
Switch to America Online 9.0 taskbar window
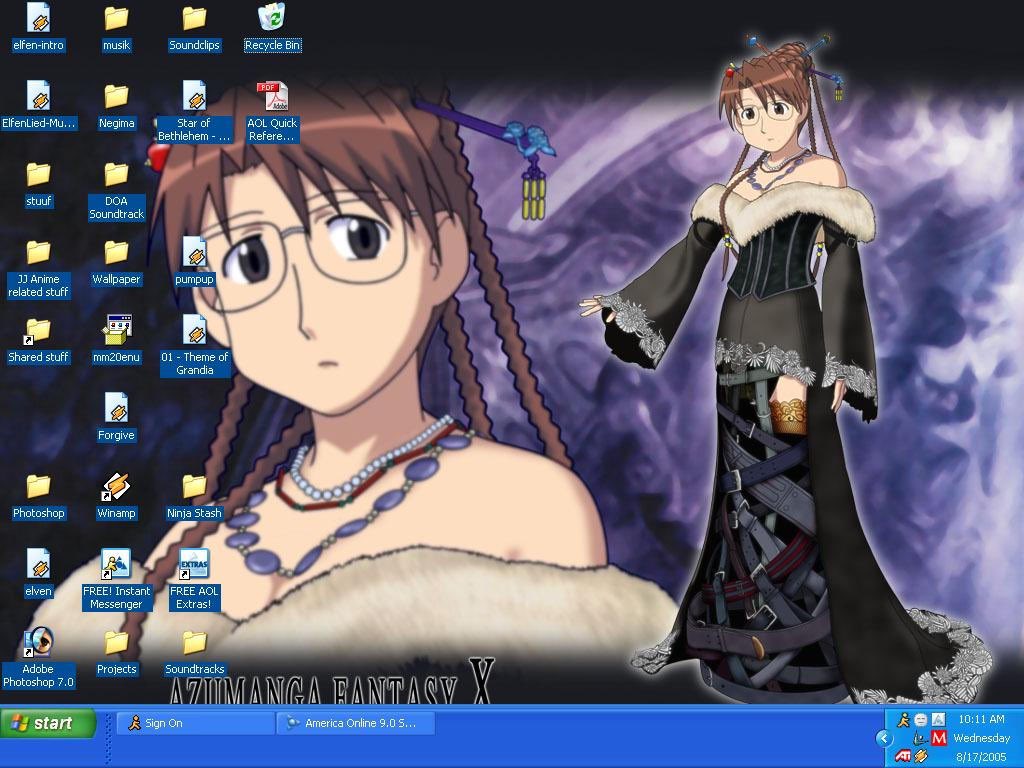(x=356, y=723)
